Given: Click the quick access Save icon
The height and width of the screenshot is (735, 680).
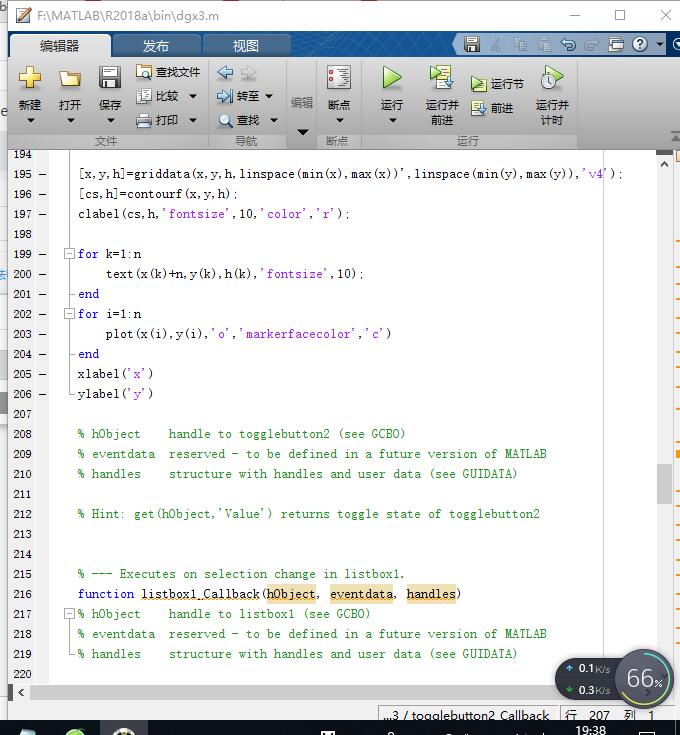Looking at the screenshot, I should 472,45.
